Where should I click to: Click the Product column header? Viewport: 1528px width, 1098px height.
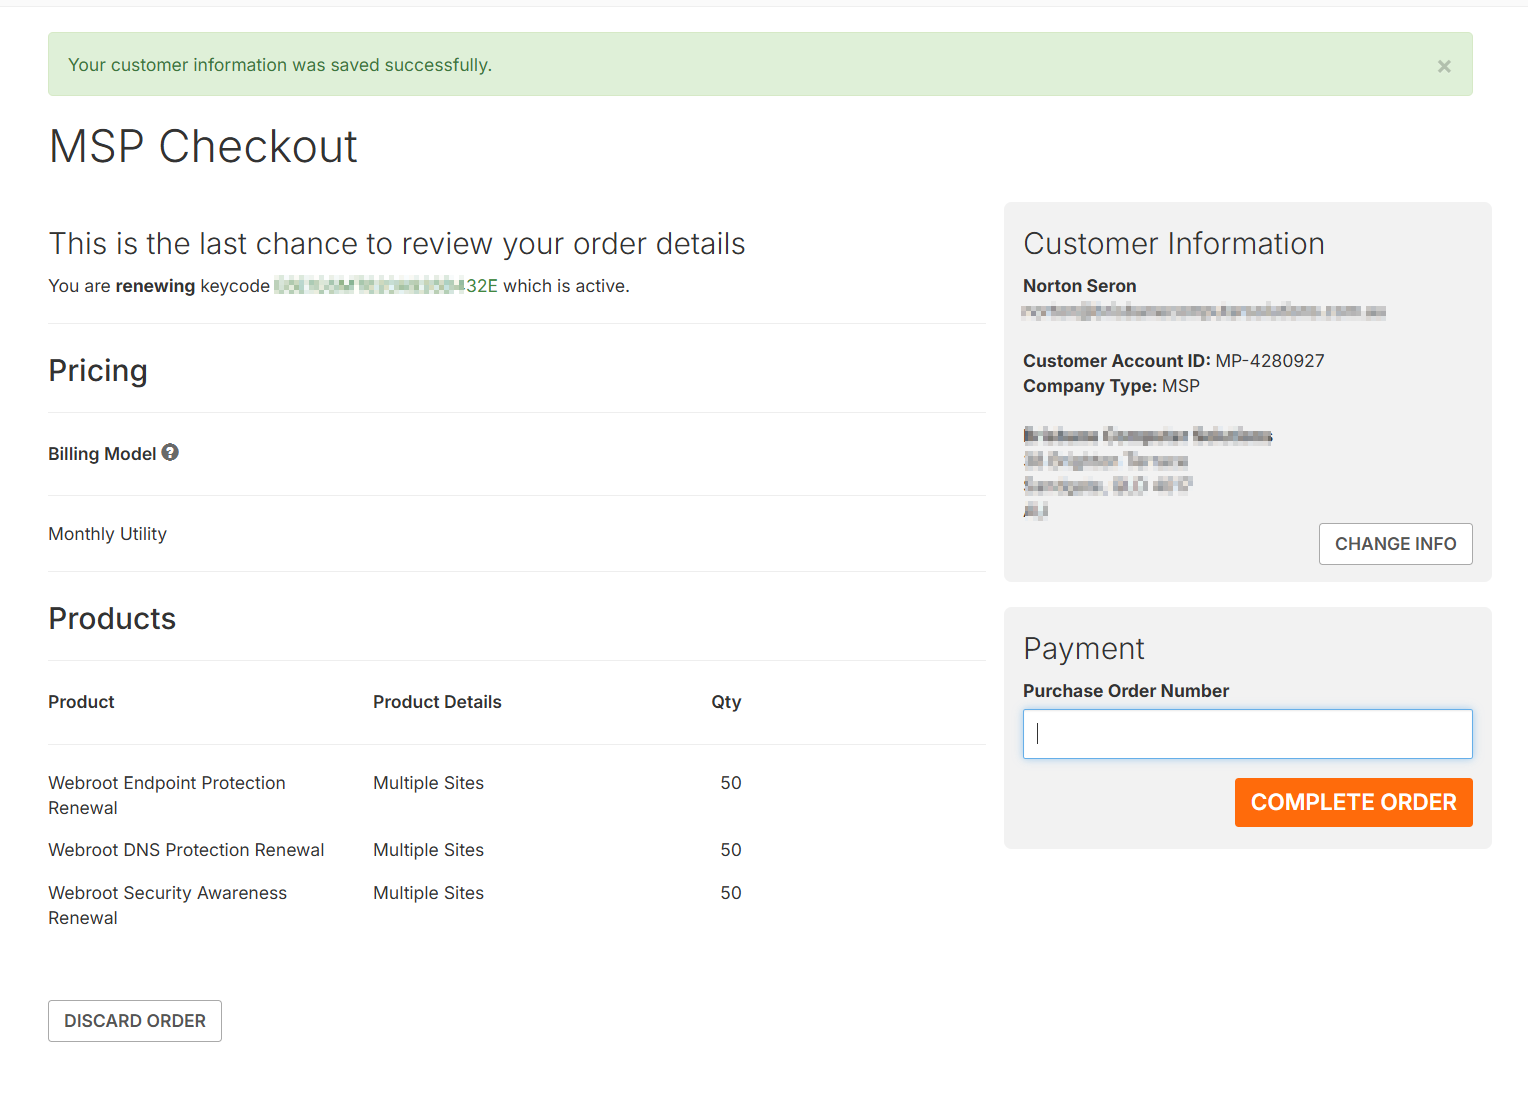pyautogui.click(x=81, y=702)
